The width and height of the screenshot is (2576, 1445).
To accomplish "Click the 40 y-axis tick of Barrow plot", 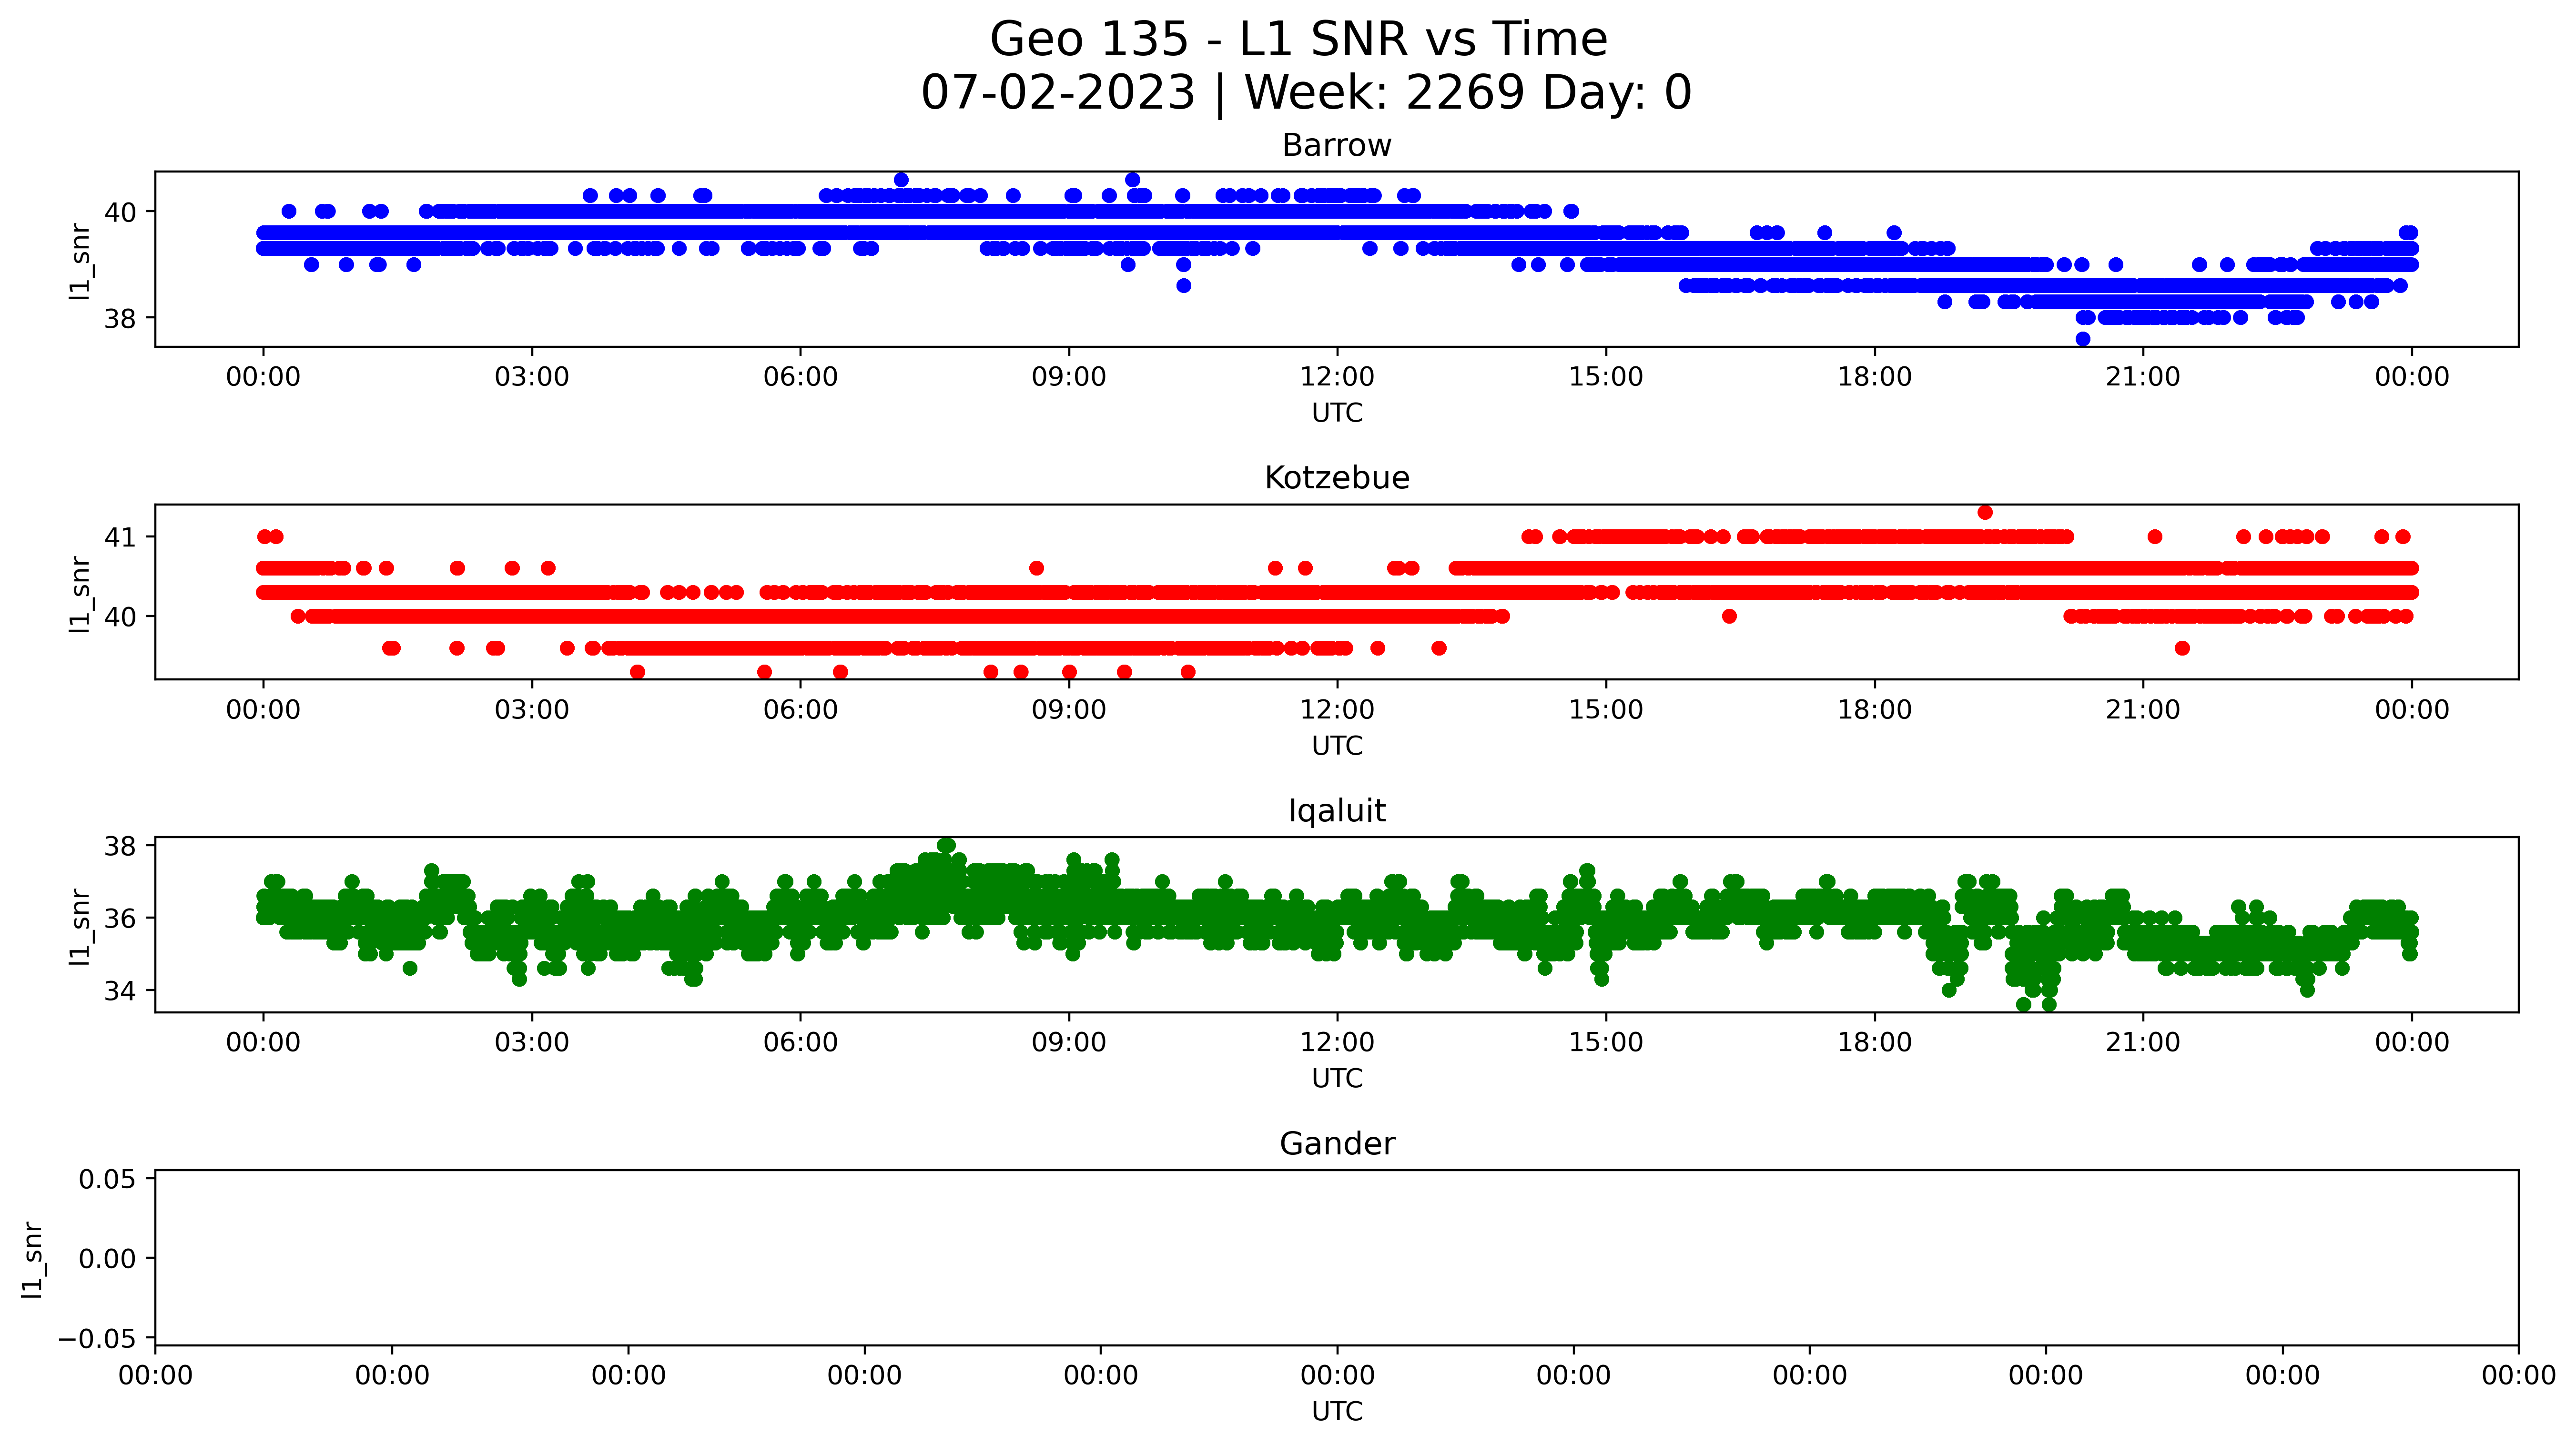I will coord(120,212).
